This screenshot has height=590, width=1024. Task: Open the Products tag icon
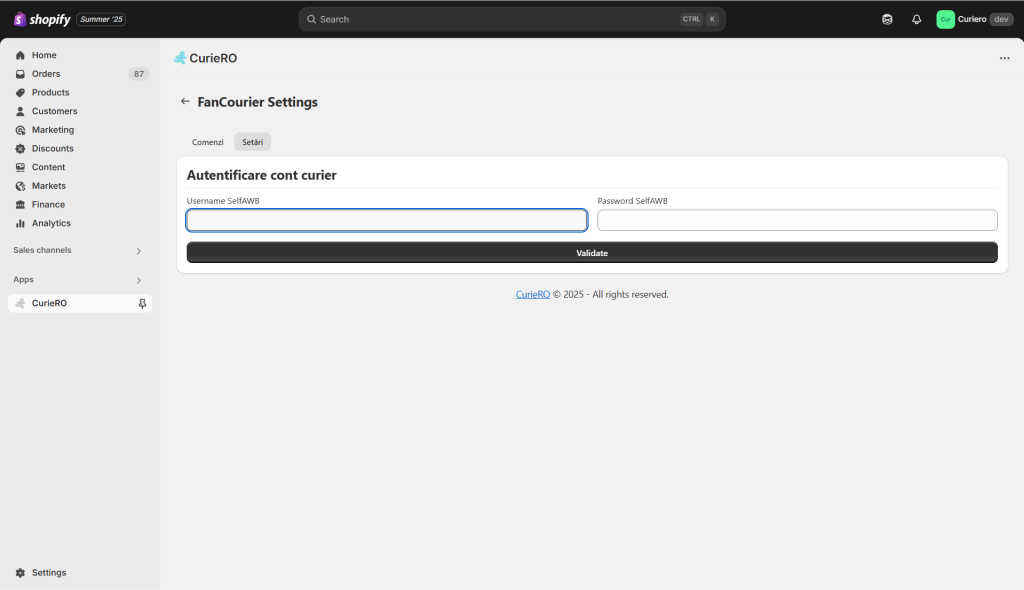pyautogui.click(x=20, y=93)
